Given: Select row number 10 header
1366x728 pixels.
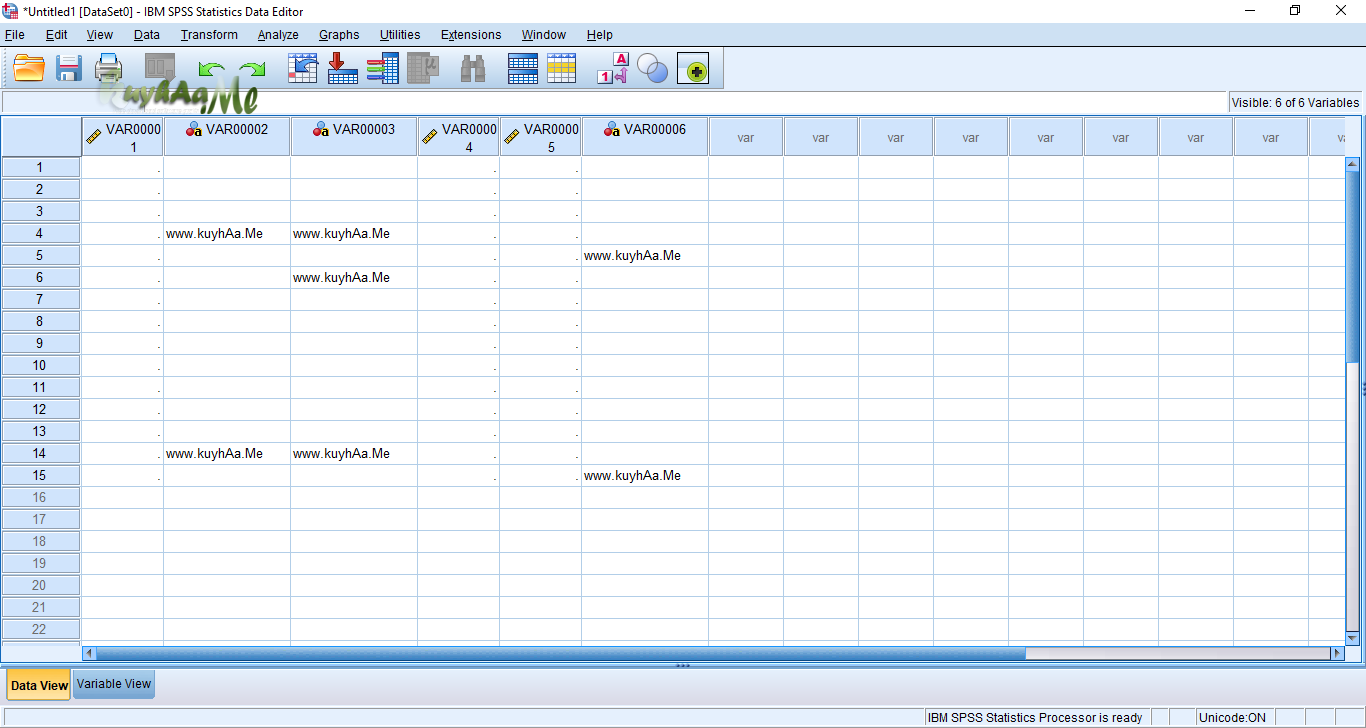Looking at the screenshot, I should pyautogui.click(x=40, y=365).
